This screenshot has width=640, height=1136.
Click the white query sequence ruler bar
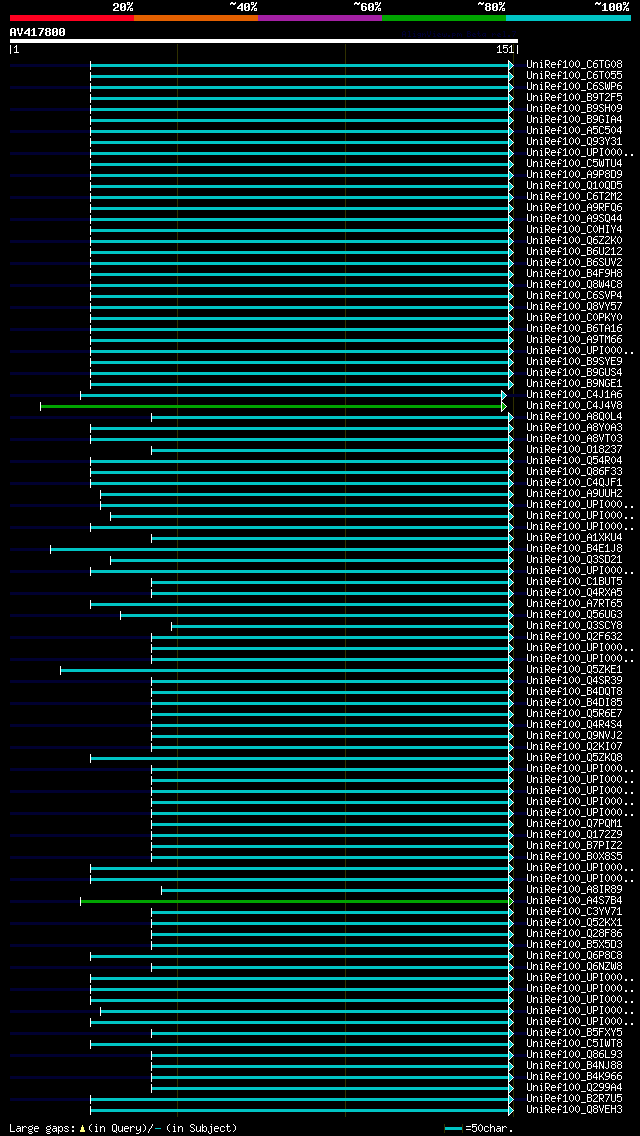264,41
